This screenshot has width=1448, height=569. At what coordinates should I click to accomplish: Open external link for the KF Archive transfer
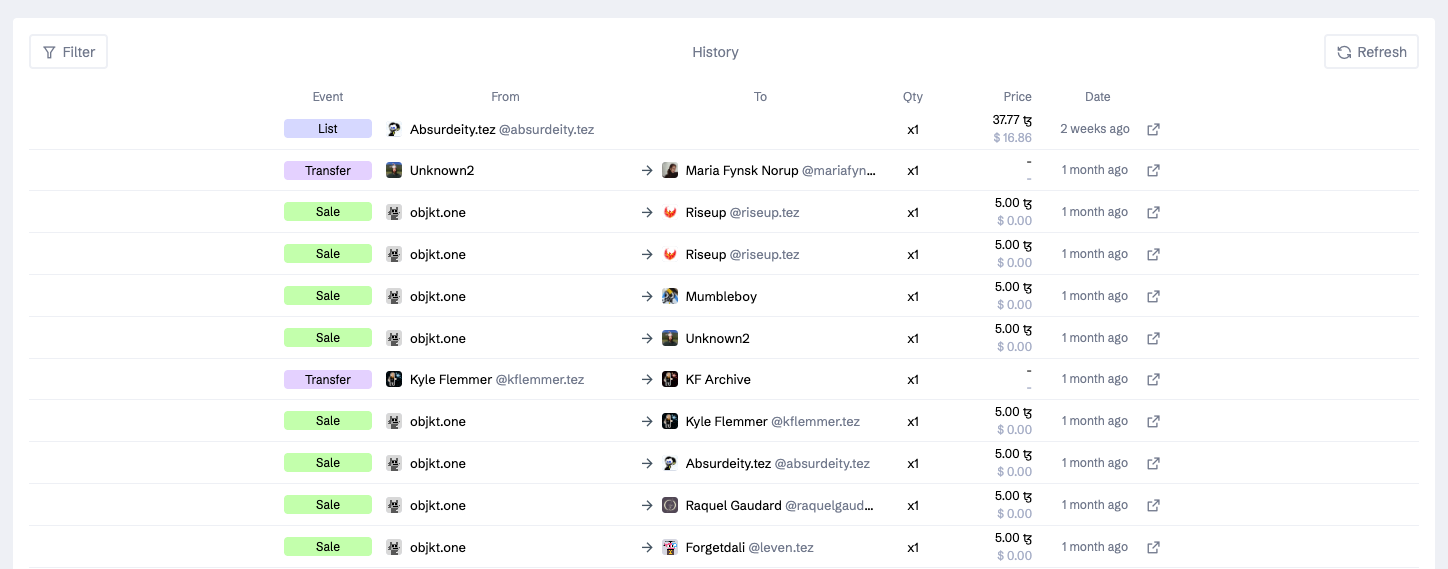1153,379
